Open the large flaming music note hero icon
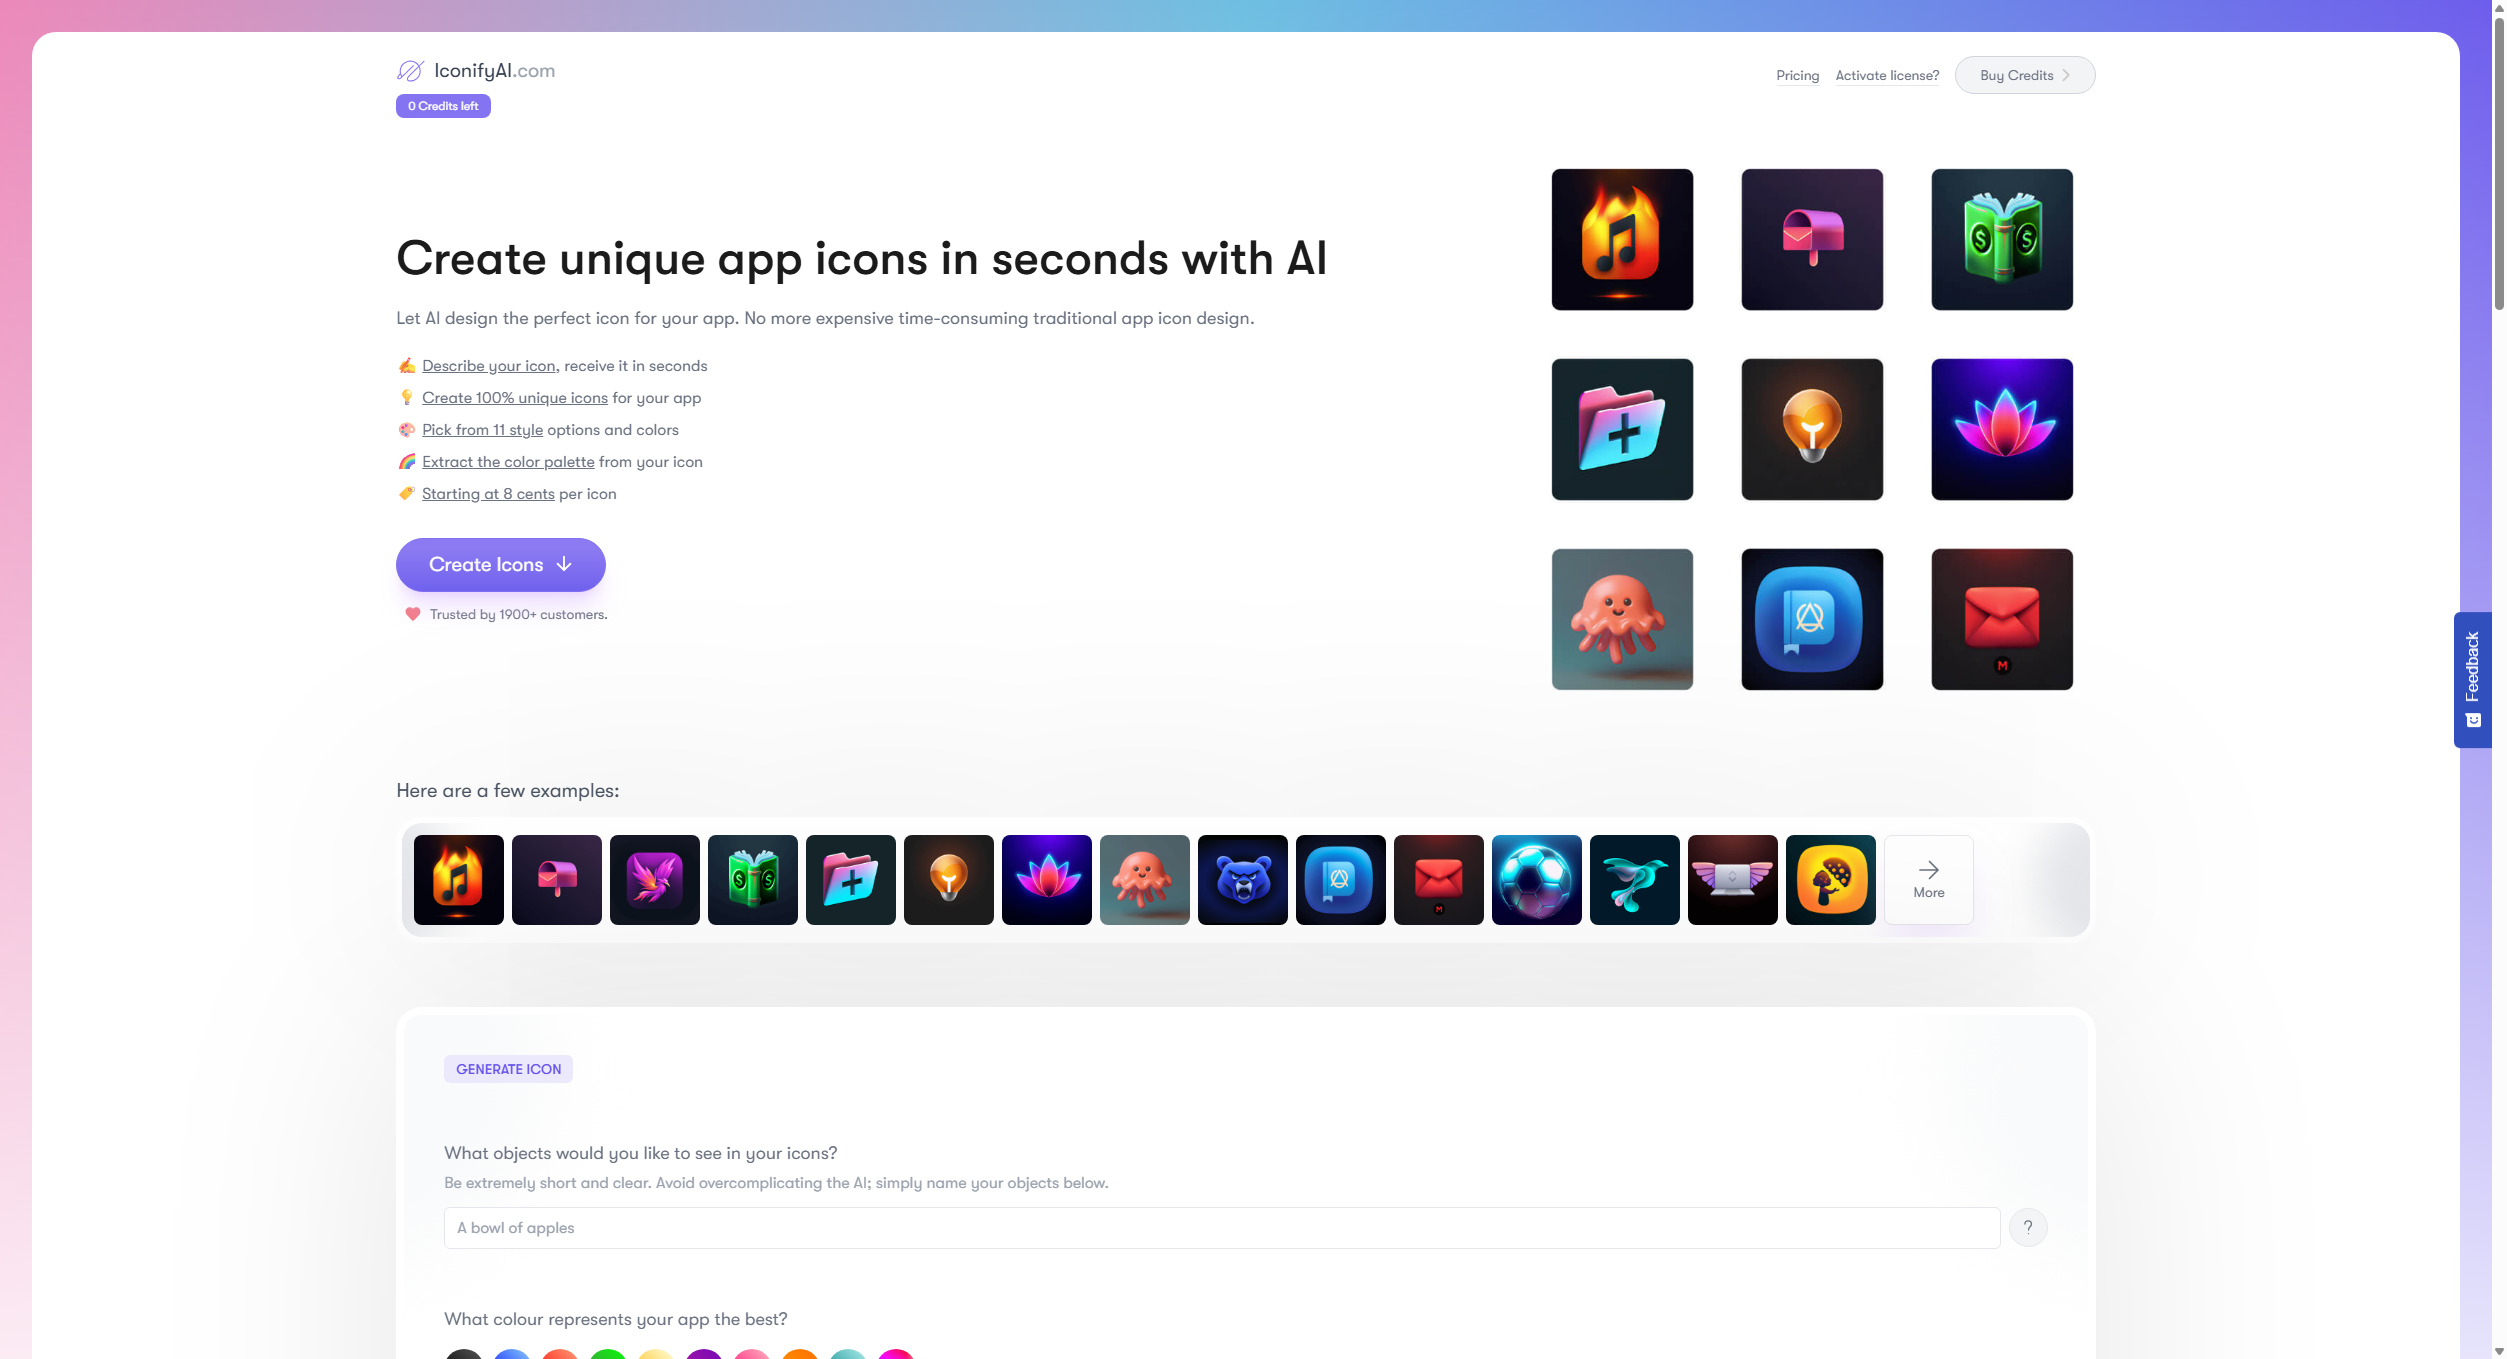Screen dimensions: 2507x1359 (x=1622, y=240)
